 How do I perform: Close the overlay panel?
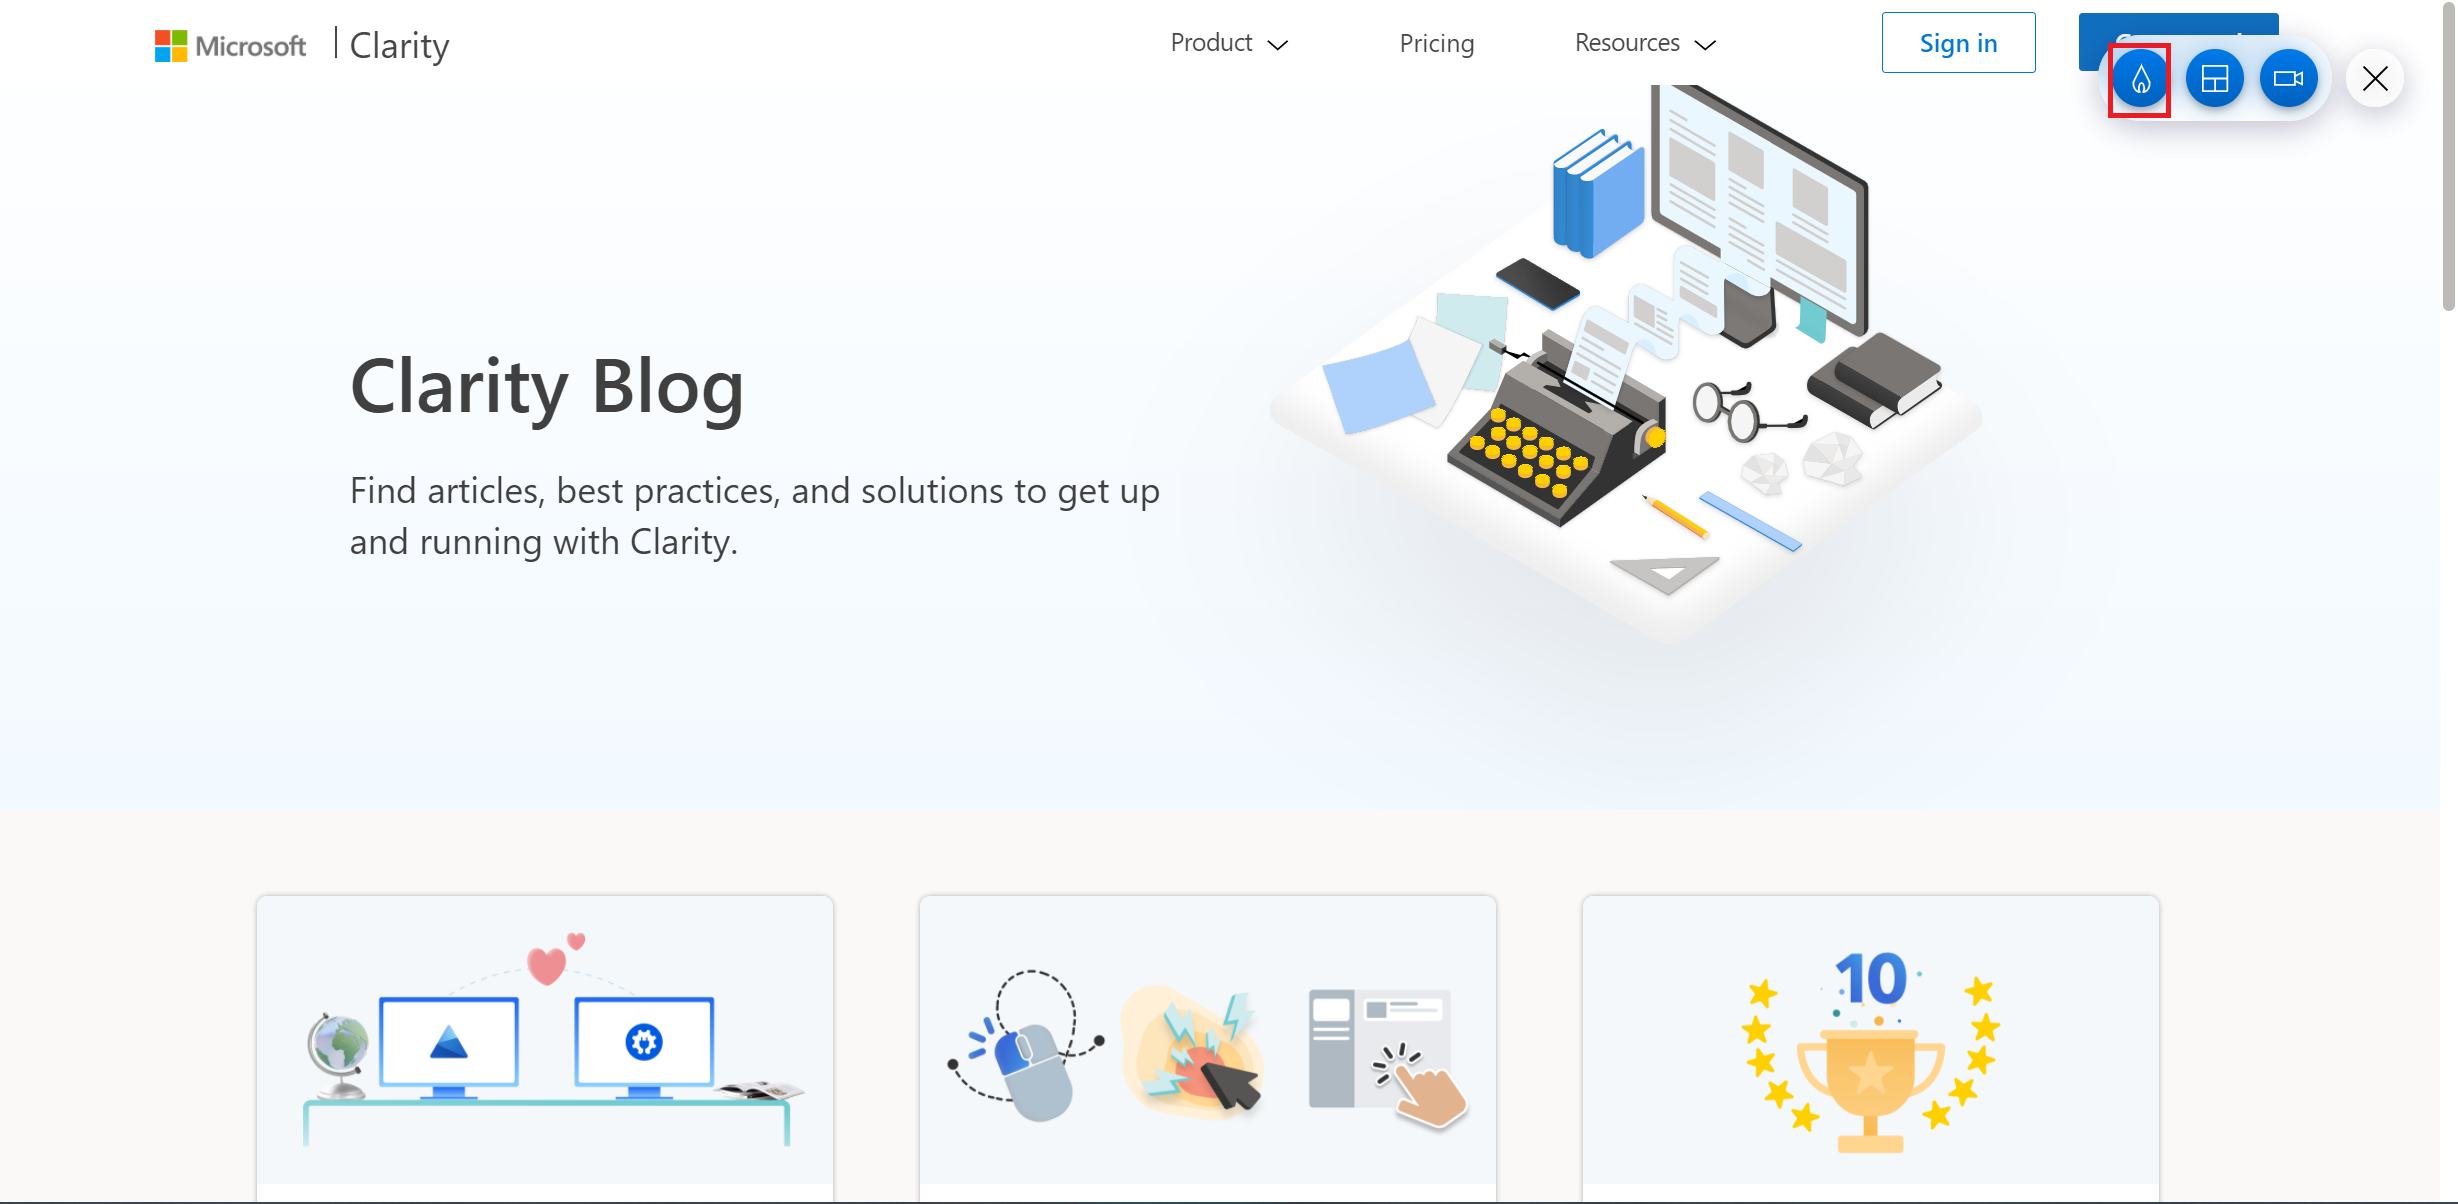(2376, 77)
